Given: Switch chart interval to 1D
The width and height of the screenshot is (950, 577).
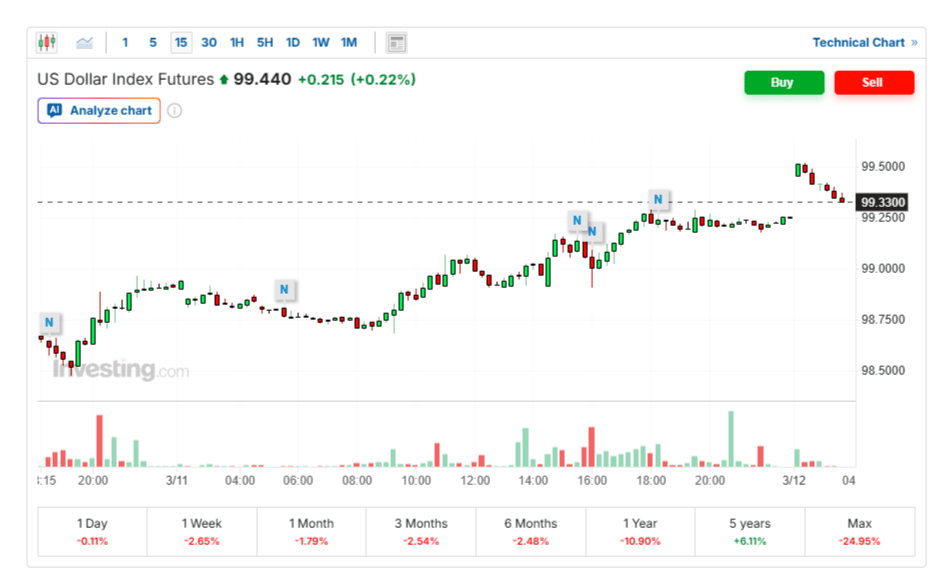Looking at the screenshot, I should click(x=293, y=42).
